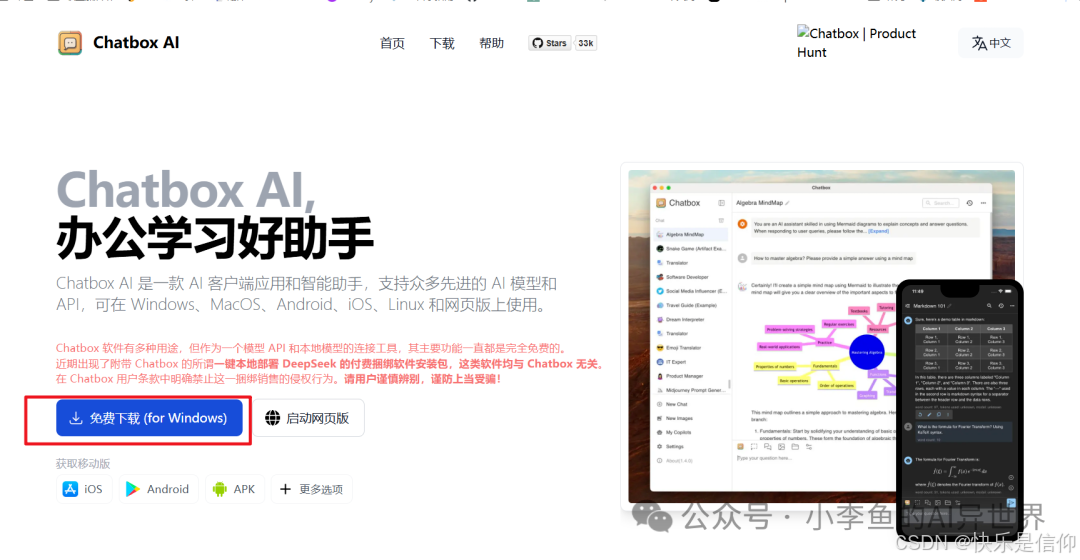Screen dimensions: 1080x560
Task: Click the translate icon beside 中文
Action: pos(979,43)
